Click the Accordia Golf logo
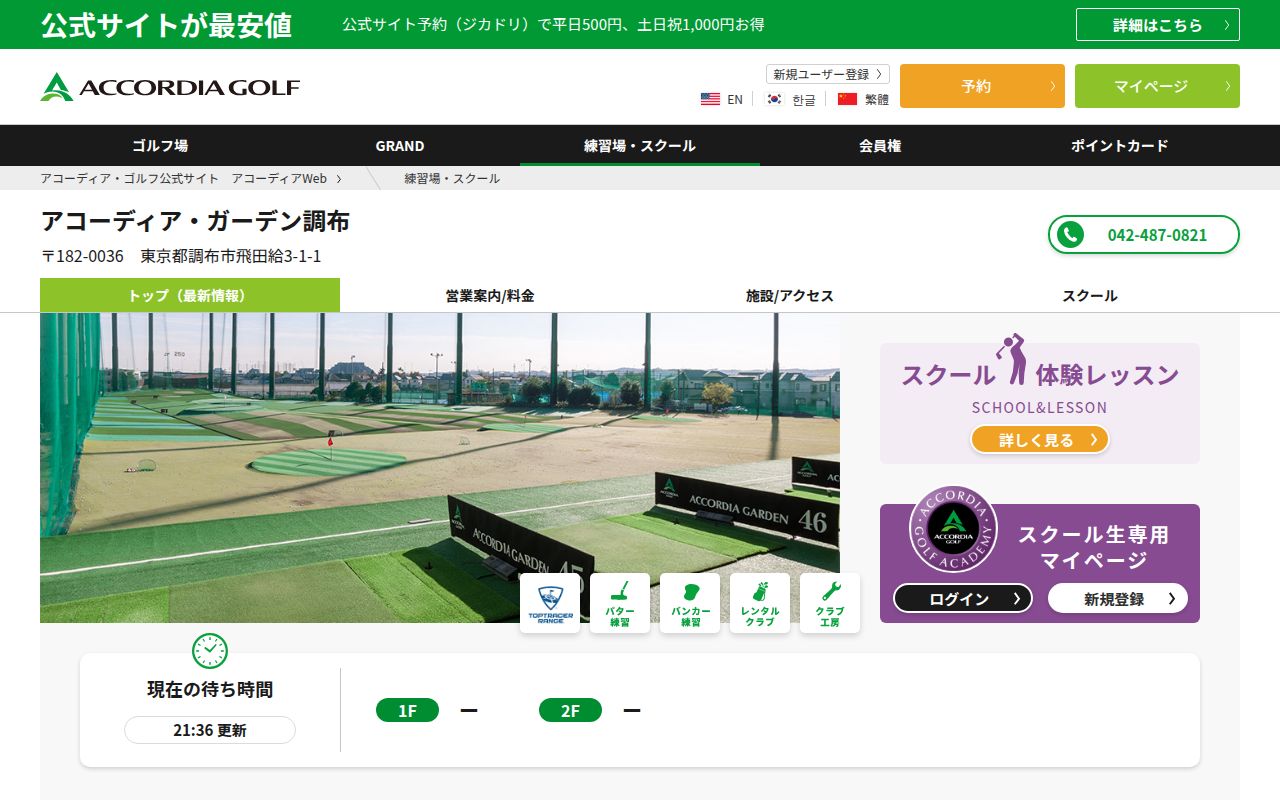This screenshot has width=1280, height=800. click(x=170, y=87)
